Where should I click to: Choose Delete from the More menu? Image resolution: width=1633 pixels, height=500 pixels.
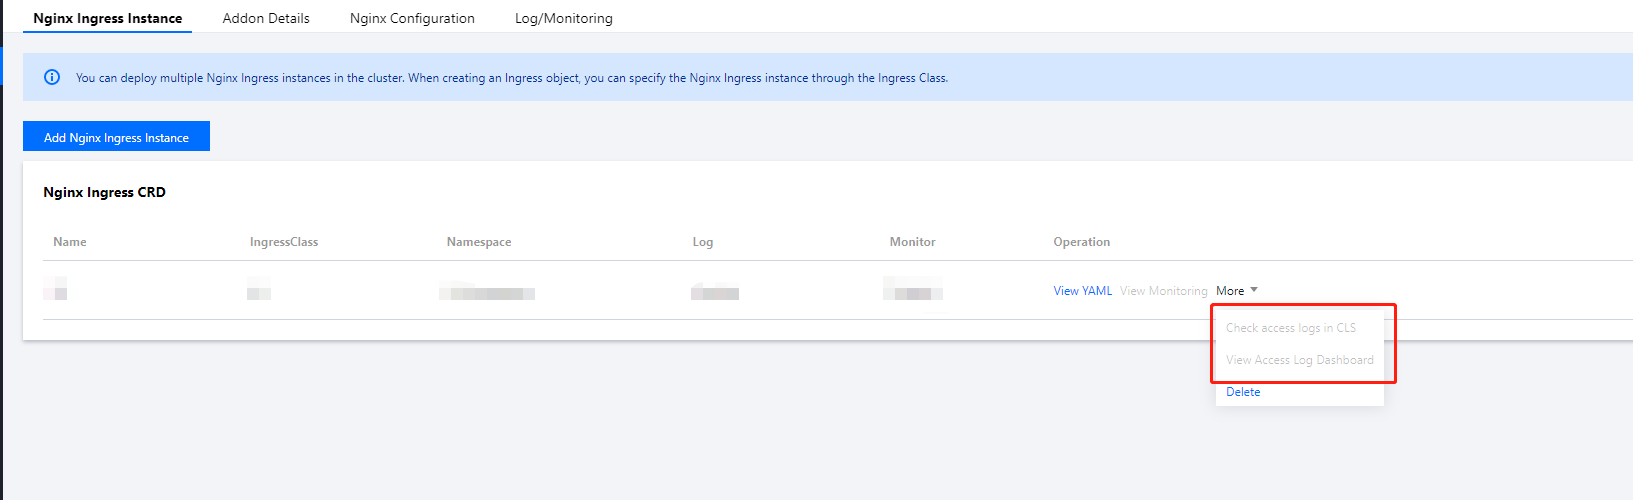pyautogui.click(x=1243, y=392)
